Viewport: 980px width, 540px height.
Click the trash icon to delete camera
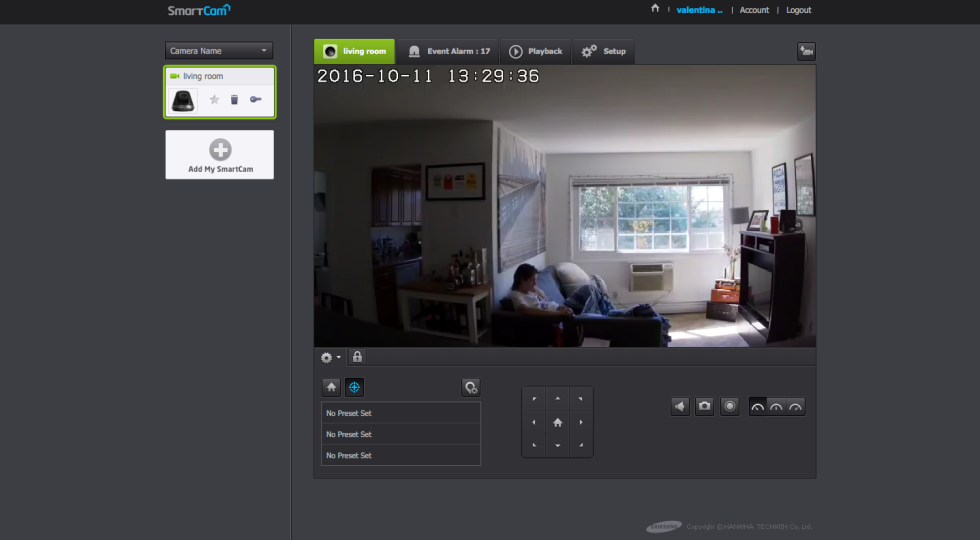point(234,100)
